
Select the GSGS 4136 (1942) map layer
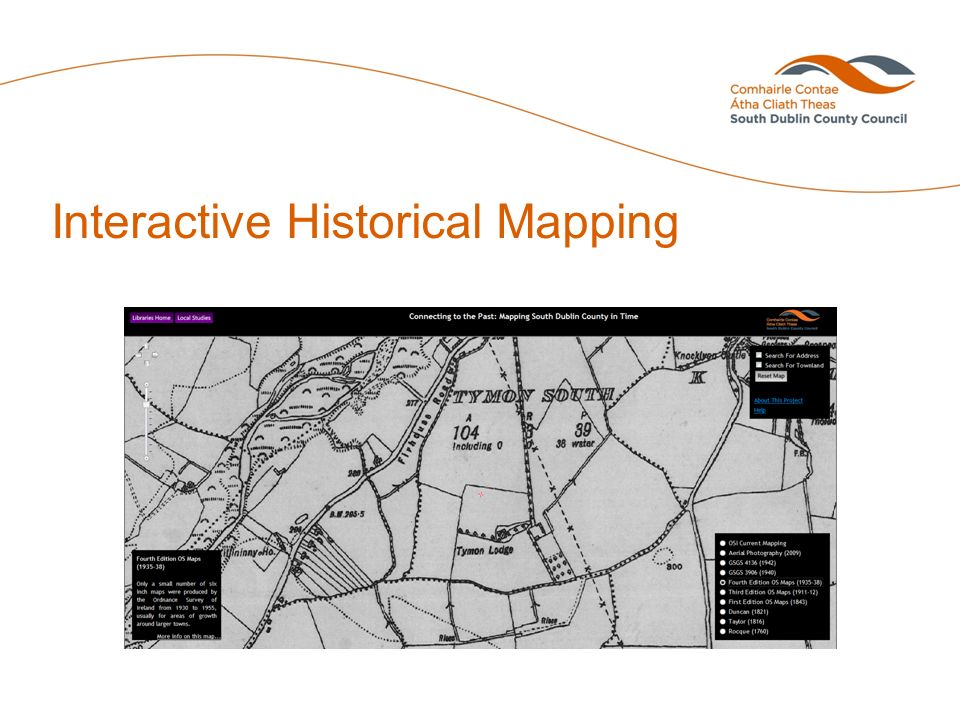[x=723, y=563]
